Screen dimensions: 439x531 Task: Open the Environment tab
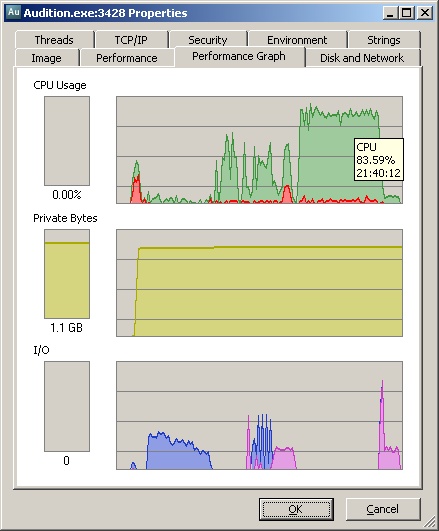pyautogui.click(x=297, y=40)
